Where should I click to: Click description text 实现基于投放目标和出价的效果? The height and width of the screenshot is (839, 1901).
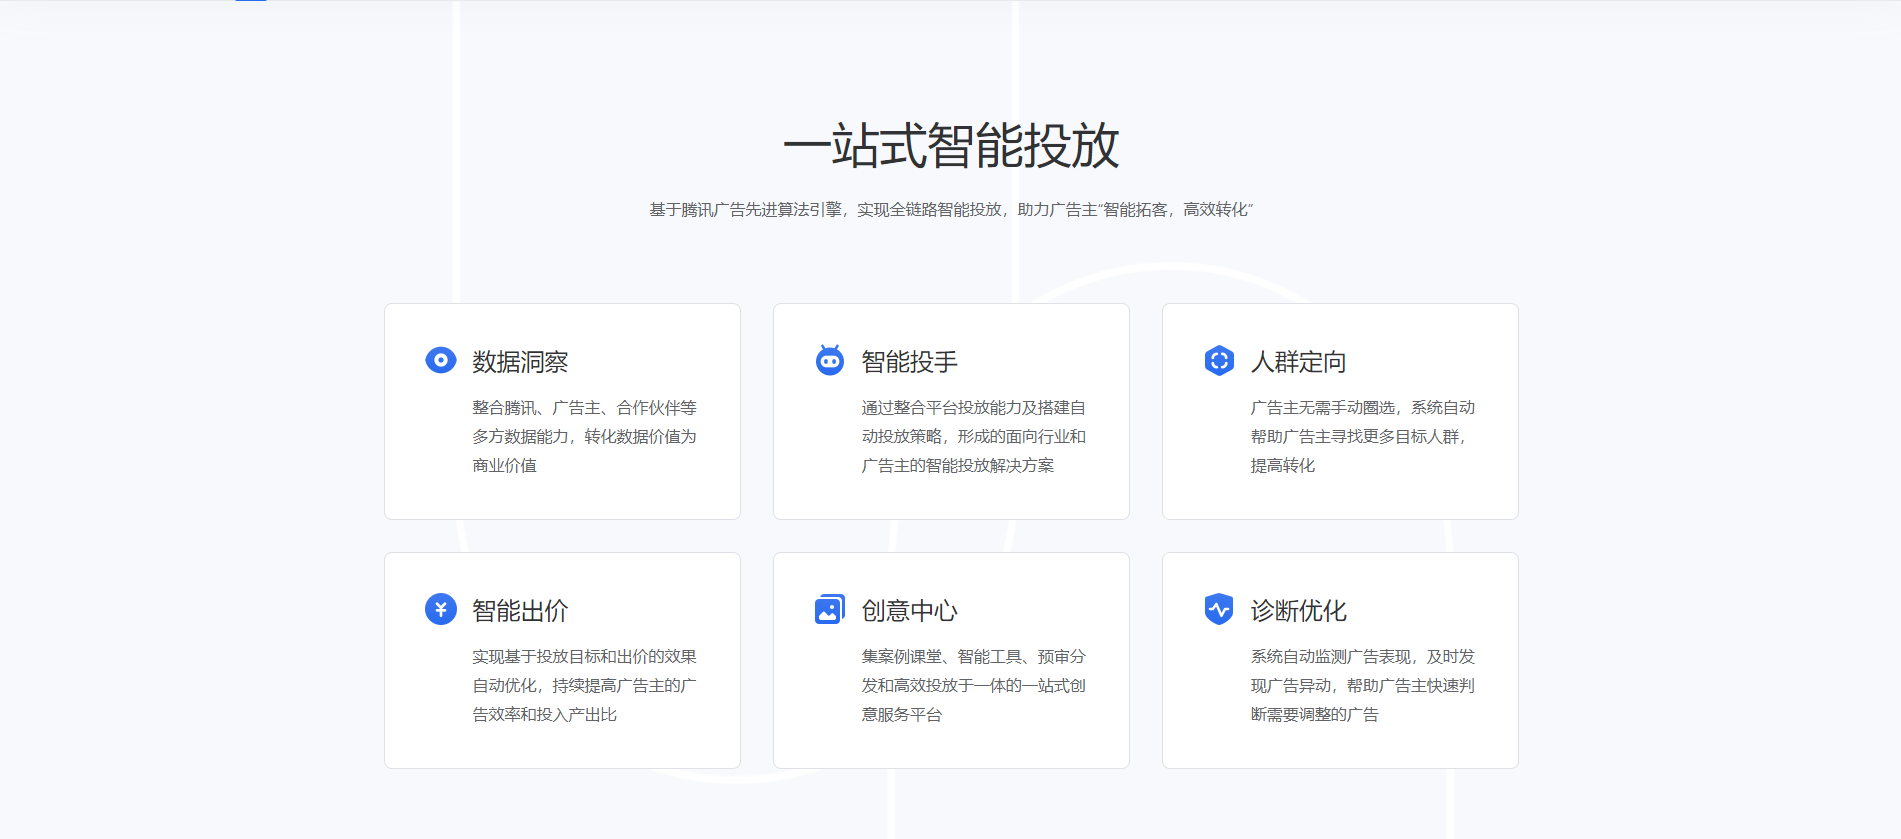tap(584, 657)
